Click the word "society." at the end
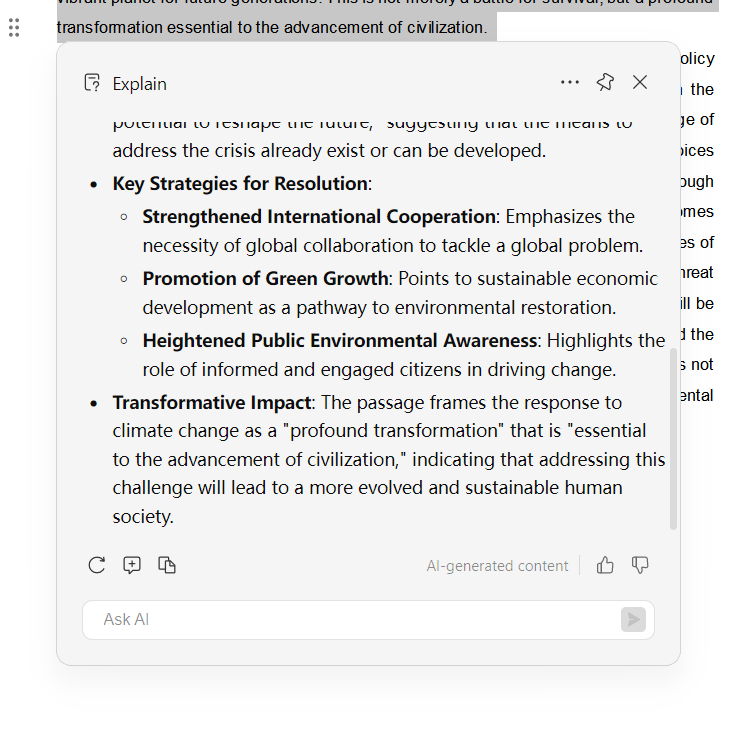Screen dimensions: 736x736 143,517
